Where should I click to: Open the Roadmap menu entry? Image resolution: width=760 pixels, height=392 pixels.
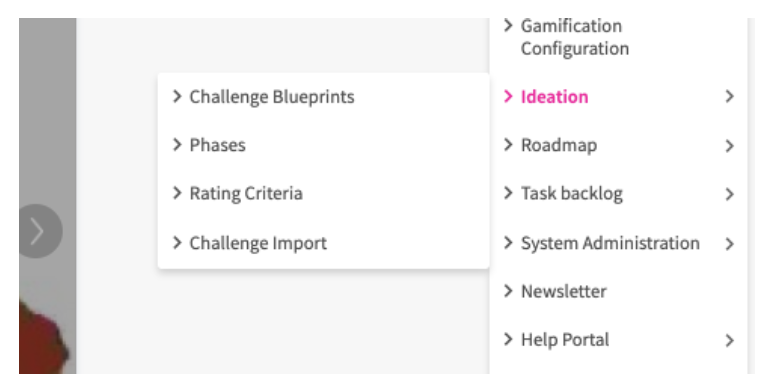559,145
